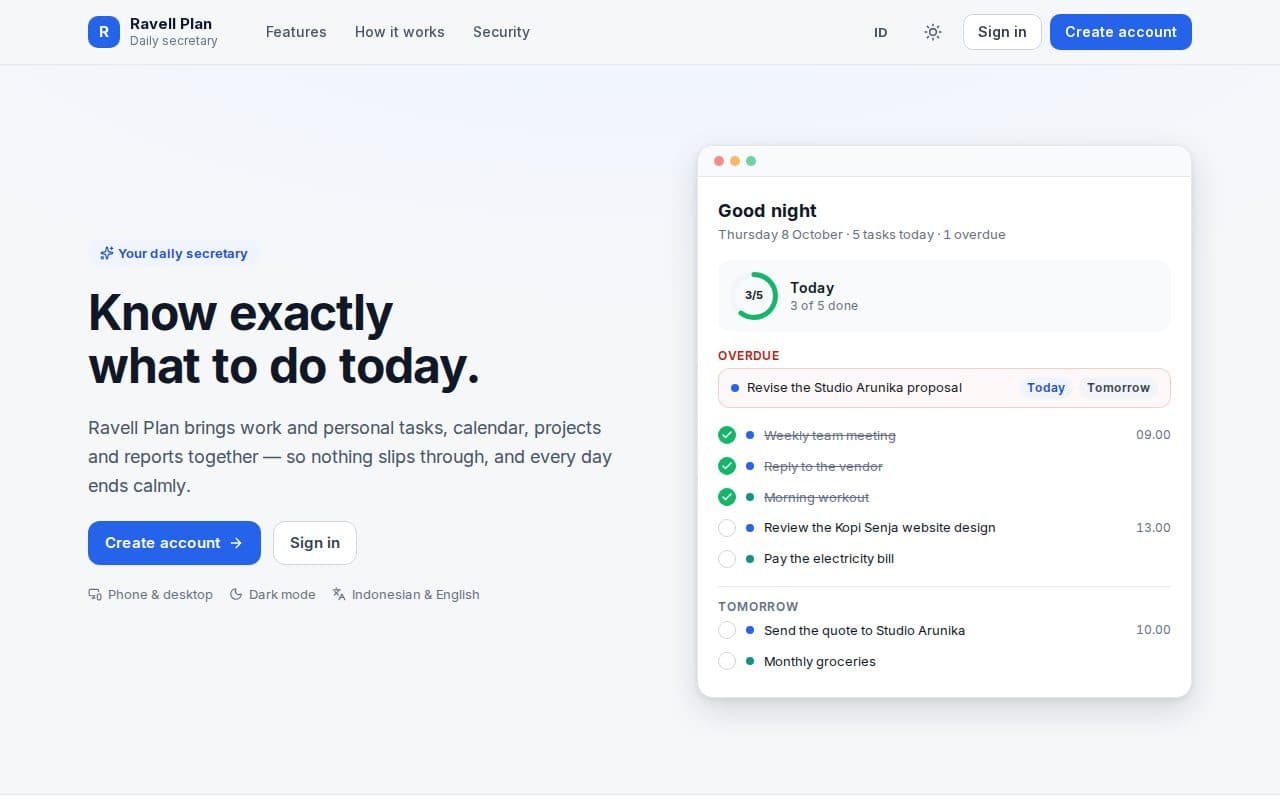Click the 3/5 circular progress ring
The width and height of the screenshot is (1280, 800).
(754, 296)
